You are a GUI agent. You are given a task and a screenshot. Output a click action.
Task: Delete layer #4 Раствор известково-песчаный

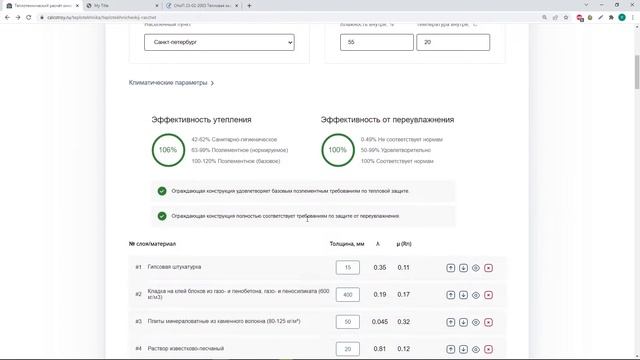pyautogui.click(x=489, y=349)
